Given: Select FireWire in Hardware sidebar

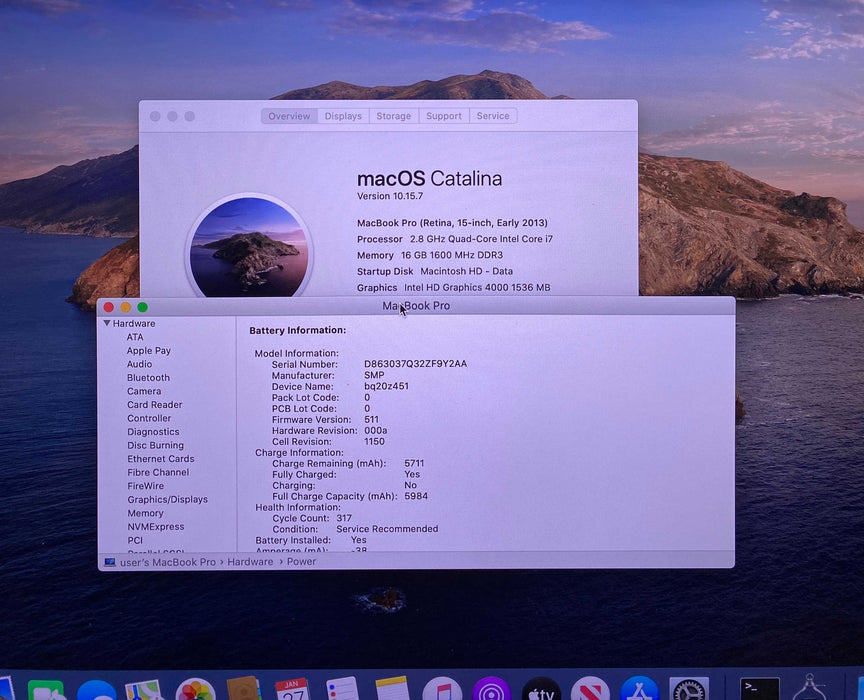Looking at the screenshot, I should click(x=145, y=486).
